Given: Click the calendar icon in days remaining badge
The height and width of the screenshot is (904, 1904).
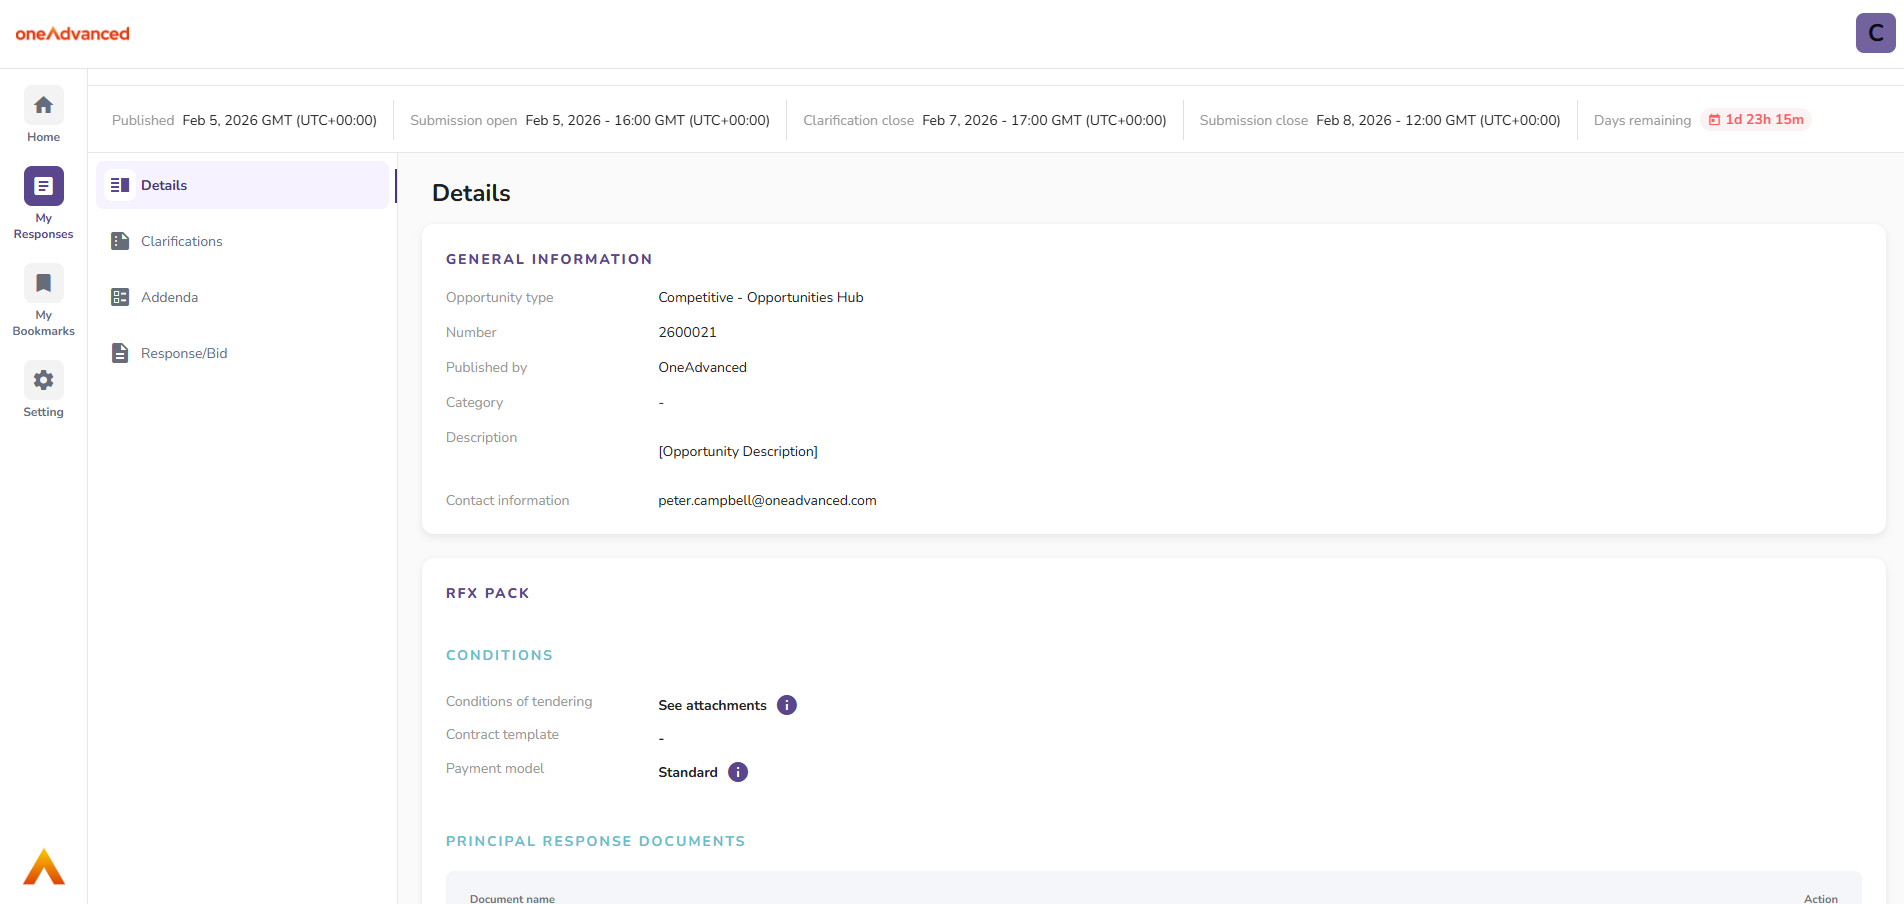Looking at the screenshot, I should tap(1714, 120).
